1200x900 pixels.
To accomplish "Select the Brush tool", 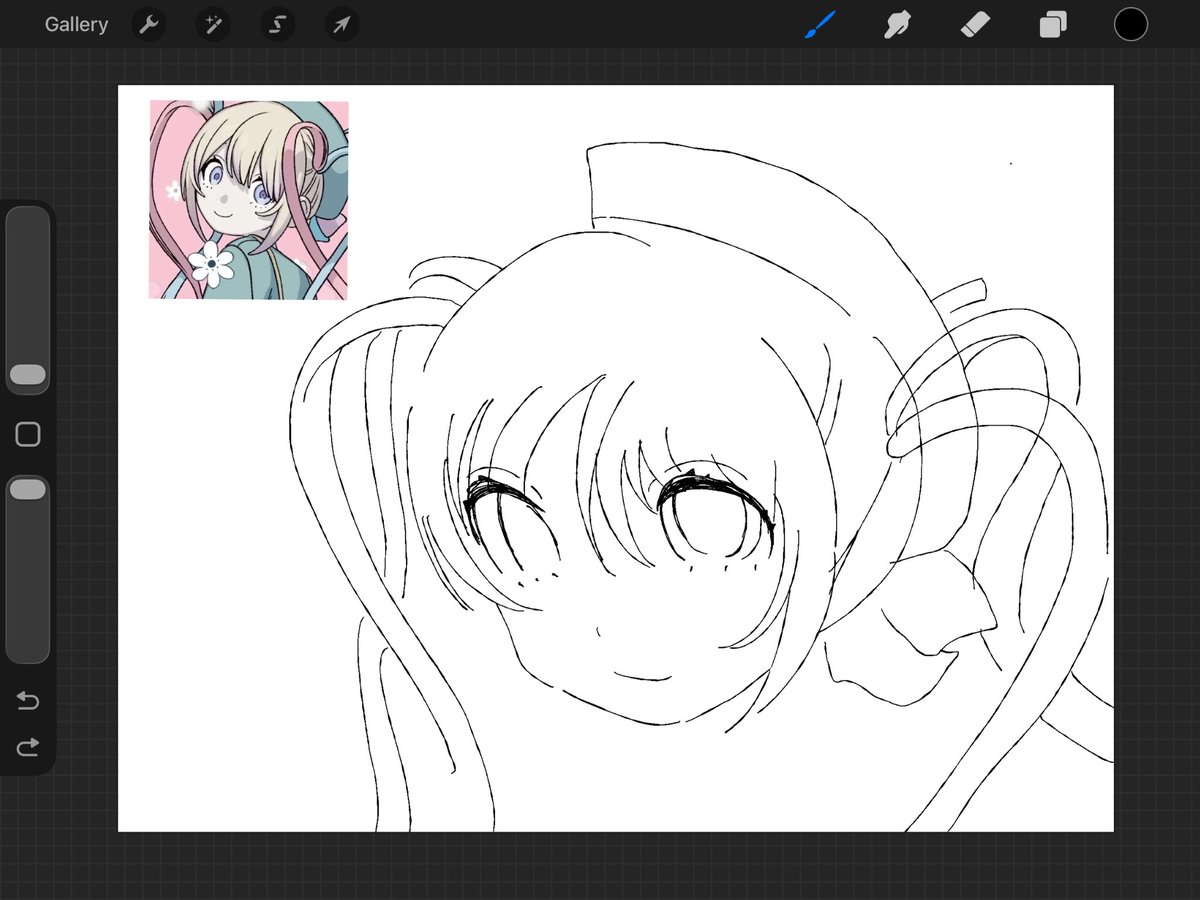I will point(820,24).
